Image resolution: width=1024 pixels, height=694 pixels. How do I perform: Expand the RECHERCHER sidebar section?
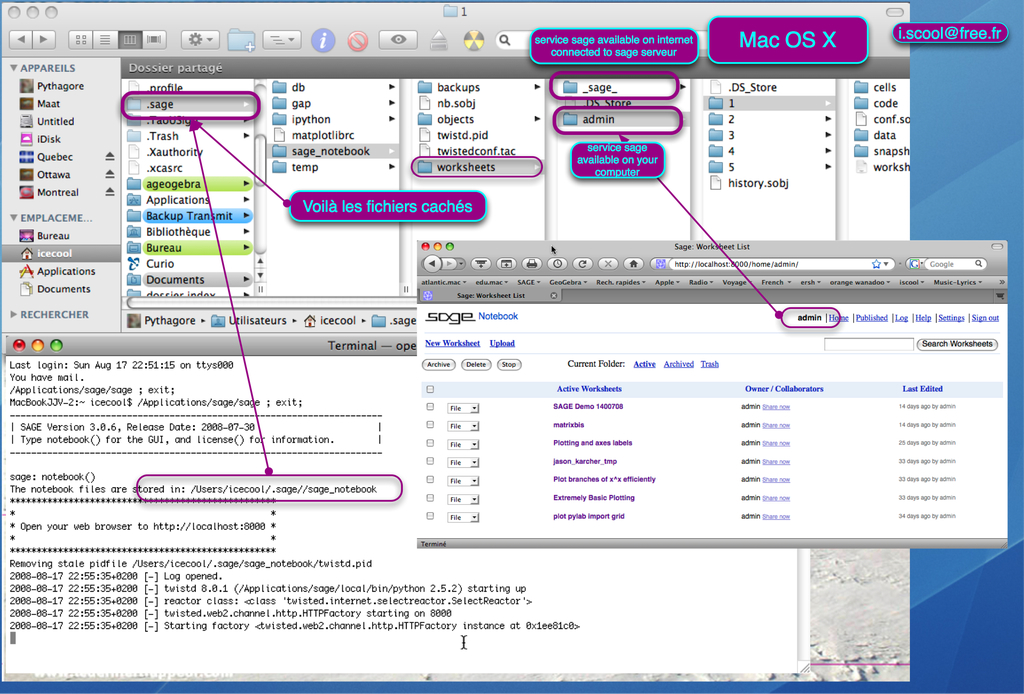[14, 315]
